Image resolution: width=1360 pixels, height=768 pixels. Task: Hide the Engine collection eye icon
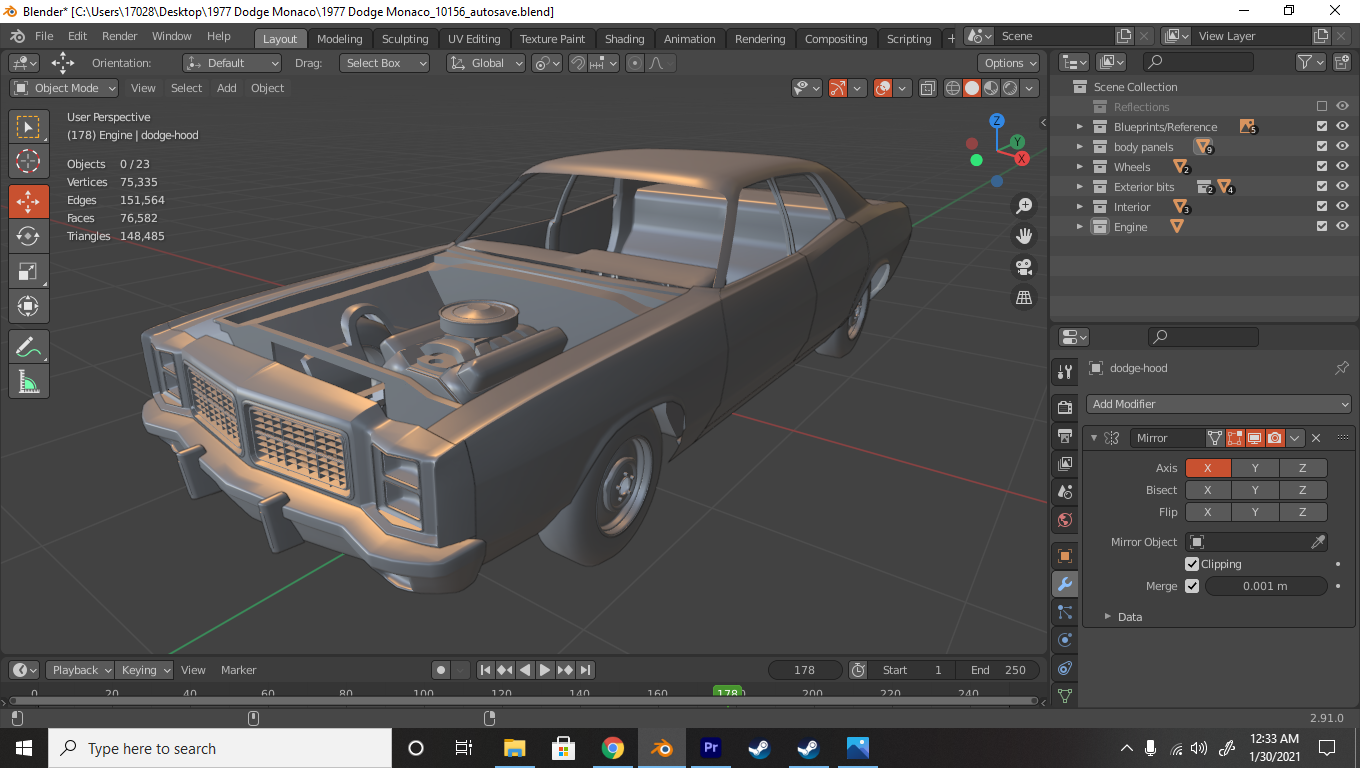[x=1342, y=226]
